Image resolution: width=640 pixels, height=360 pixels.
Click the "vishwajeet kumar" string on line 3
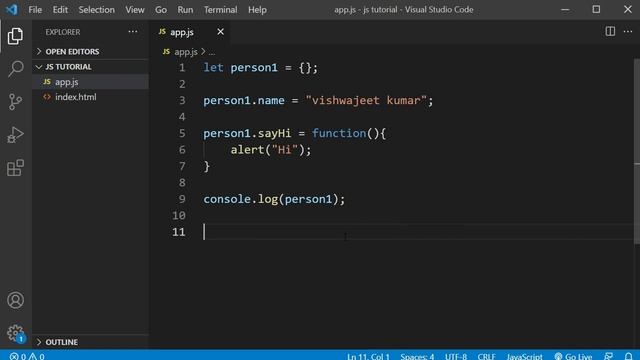coord(366,100)
